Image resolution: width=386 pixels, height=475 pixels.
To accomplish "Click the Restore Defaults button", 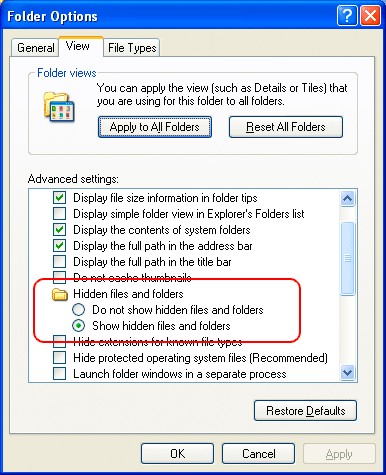I will [305, 411].
